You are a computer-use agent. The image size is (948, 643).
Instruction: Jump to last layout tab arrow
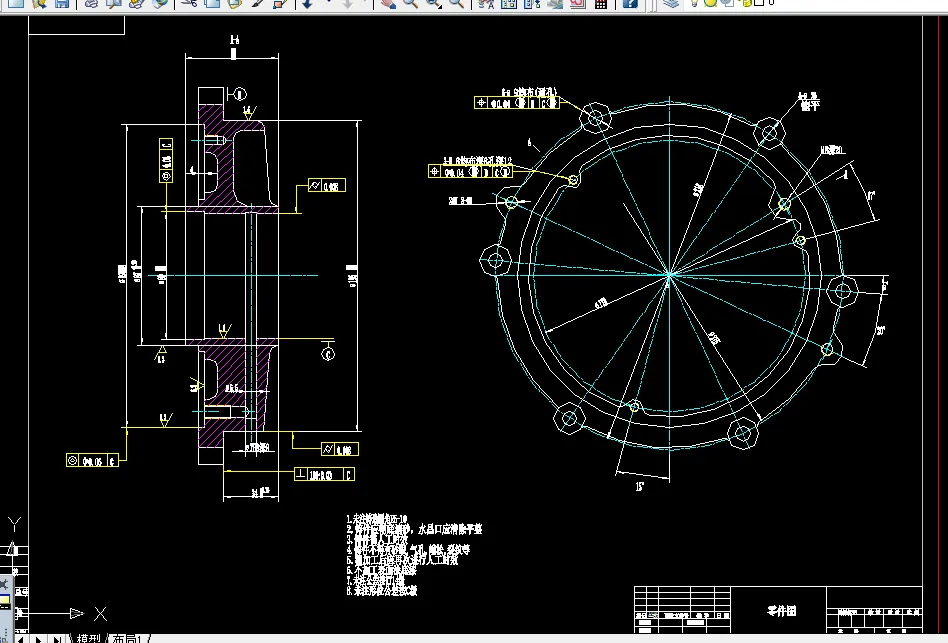[57, 639]
